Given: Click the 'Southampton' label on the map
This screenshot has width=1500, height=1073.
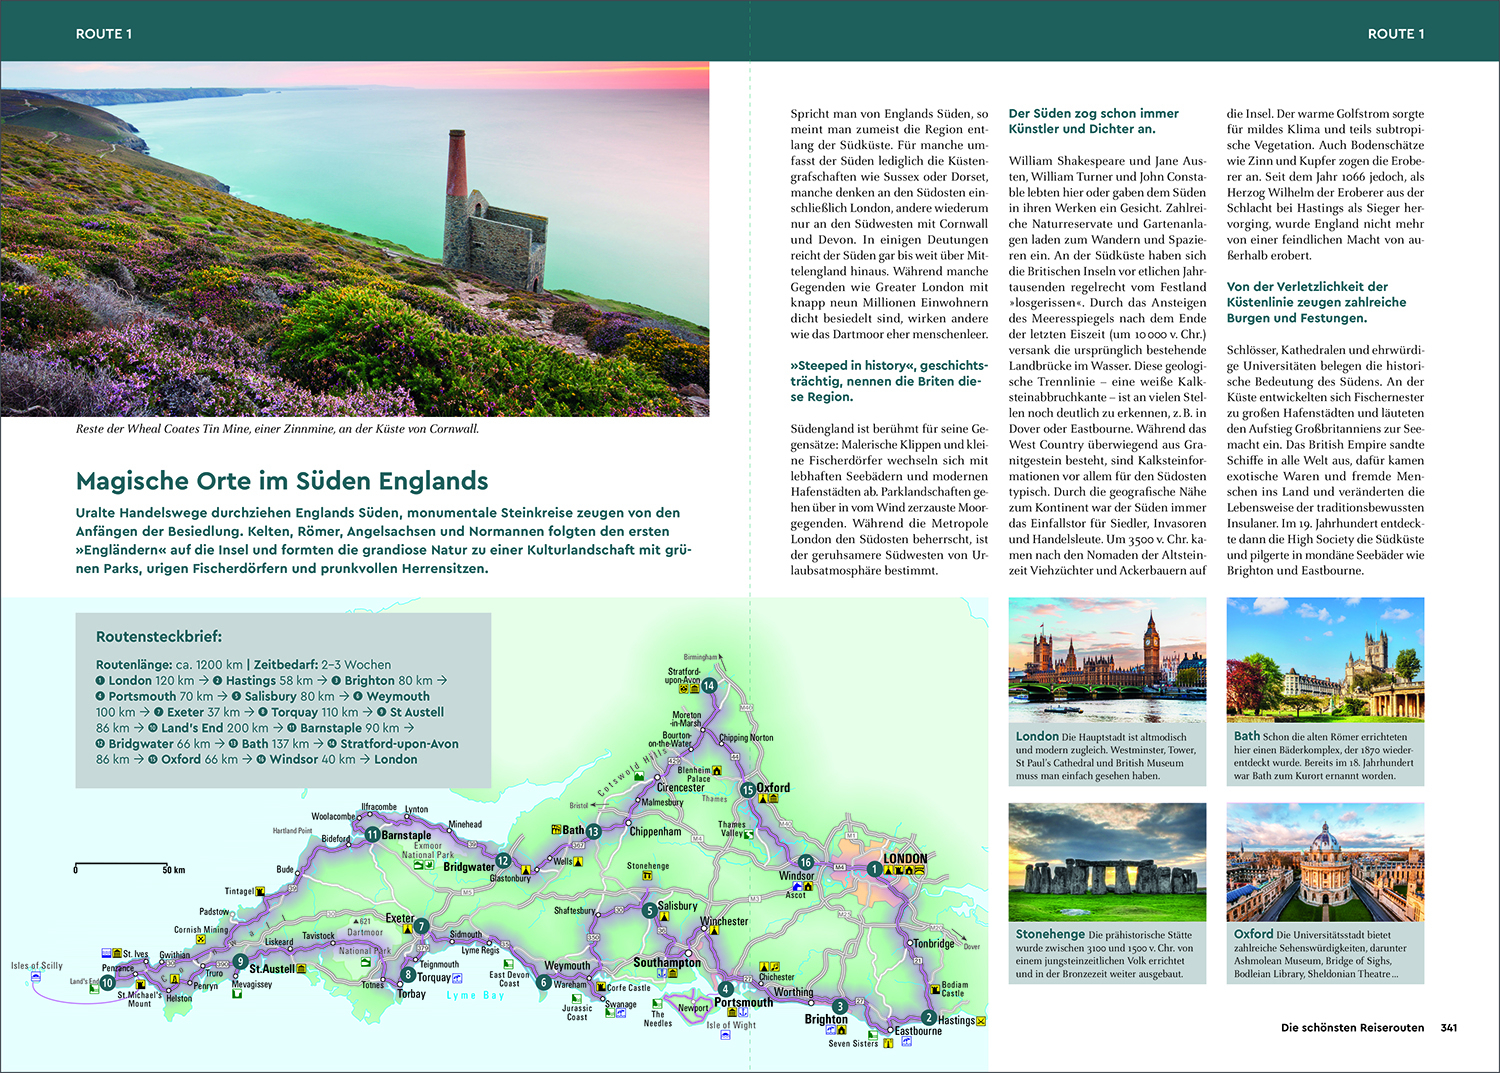Looking at the screenshot, I should [666, 963].
